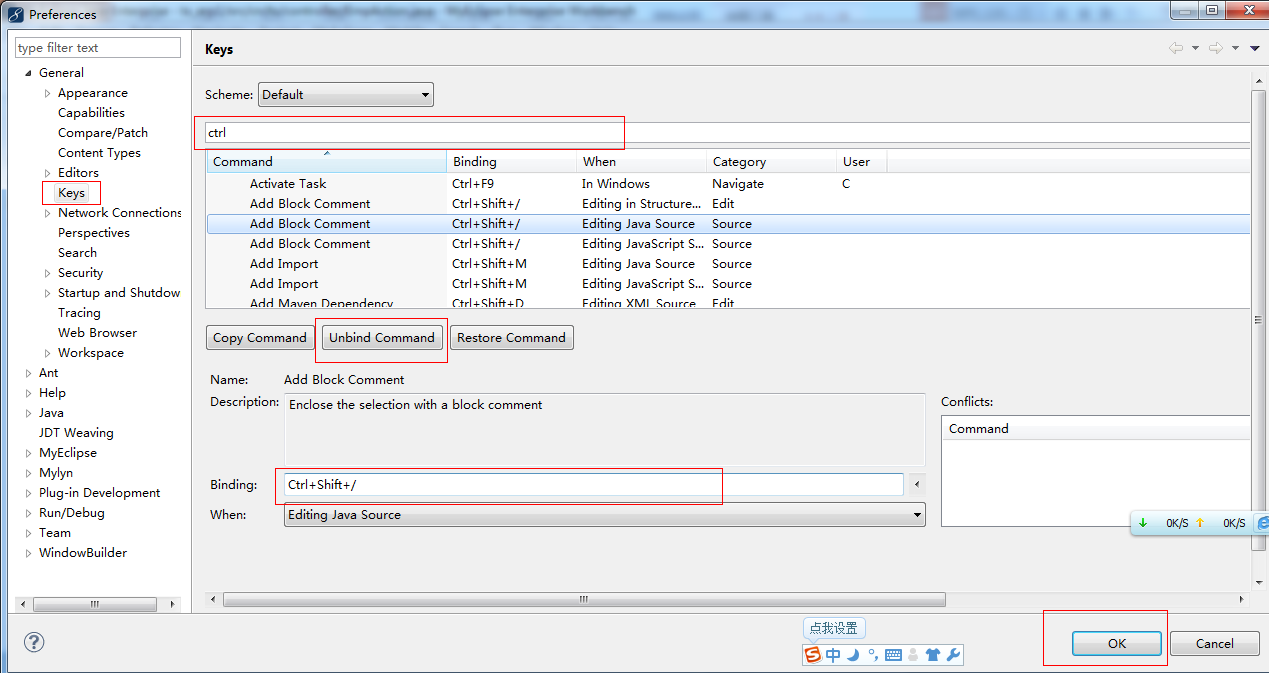This screenshot has width=1269, height=673.
Task: Expand the Appearance node
Action: click(47, 93)
